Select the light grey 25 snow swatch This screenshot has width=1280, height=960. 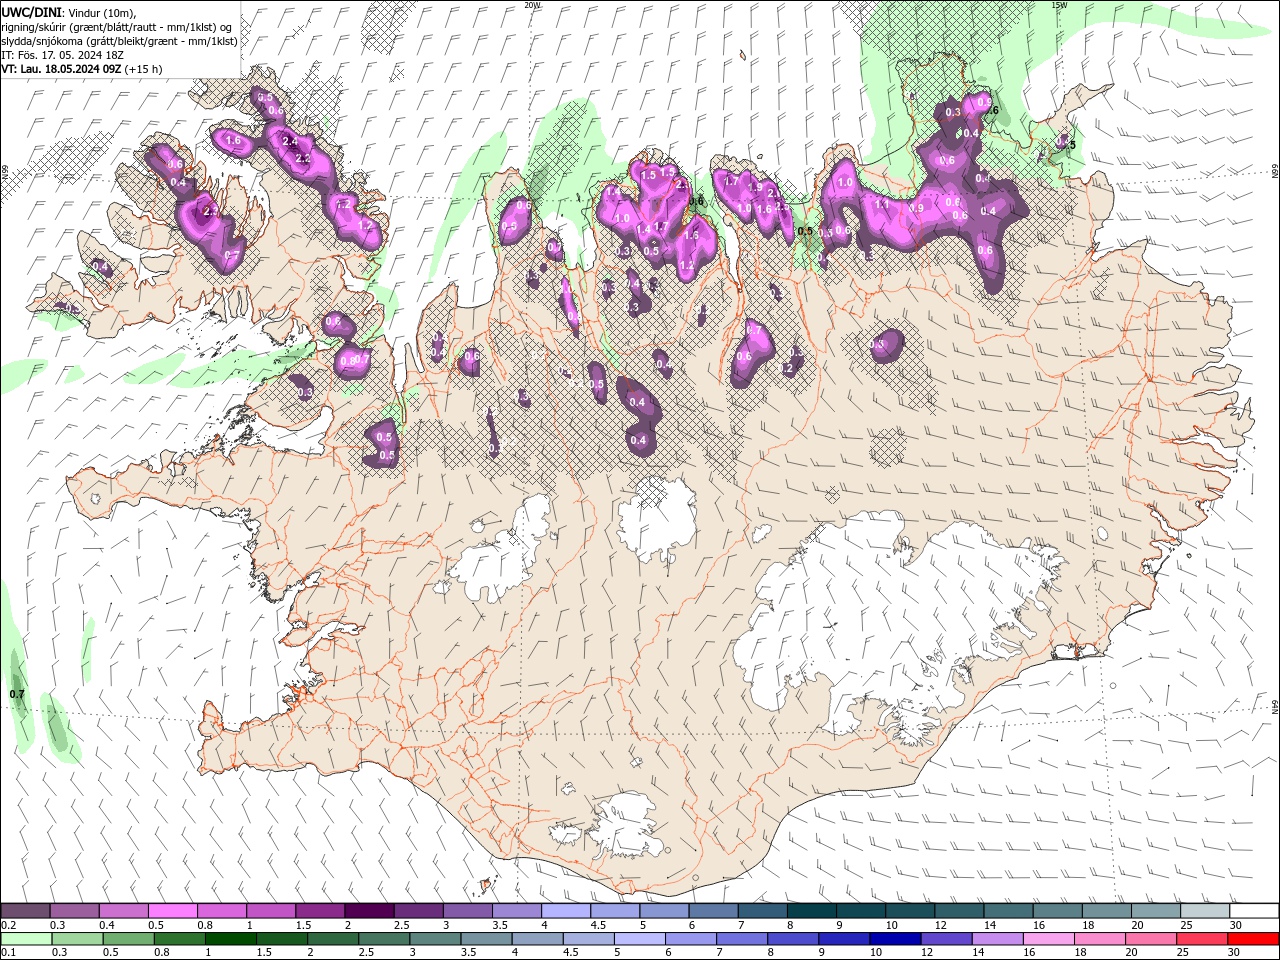(x=1206, y=911)
